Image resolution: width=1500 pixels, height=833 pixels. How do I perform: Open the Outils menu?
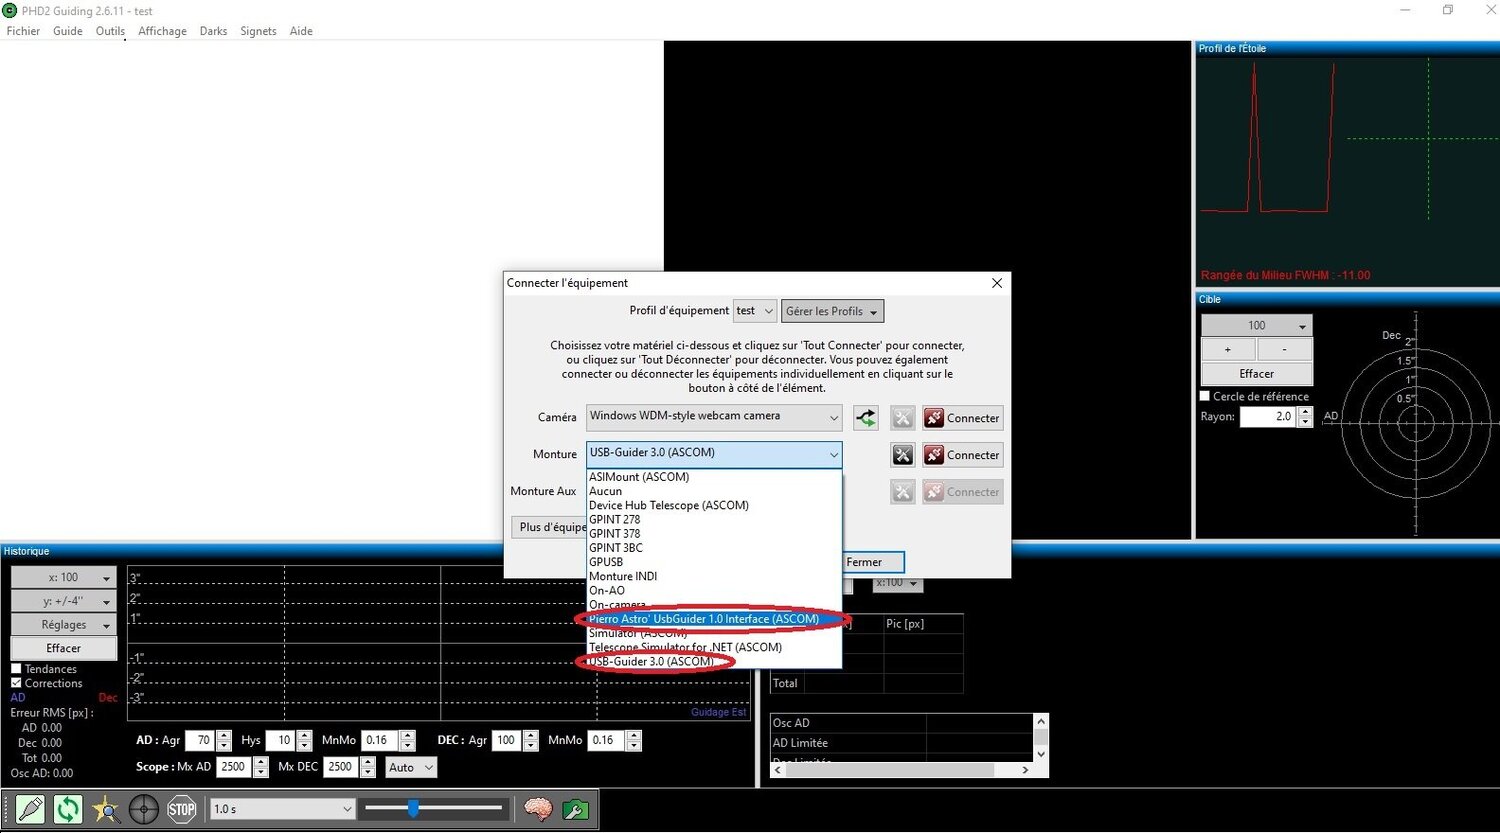(110, 31)
